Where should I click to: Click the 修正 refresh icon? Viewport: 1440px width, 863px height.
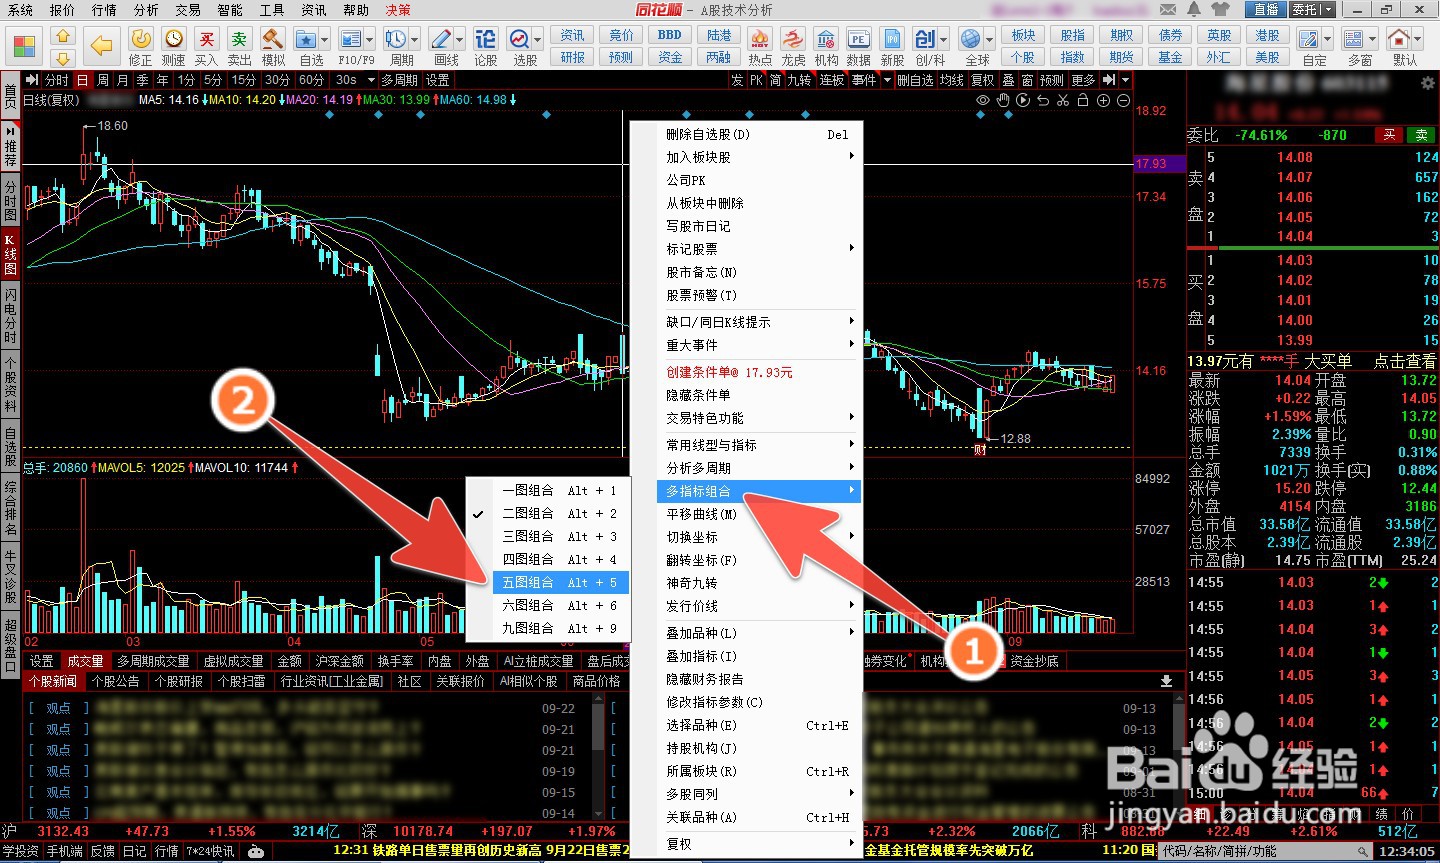(x=141, y=39)
